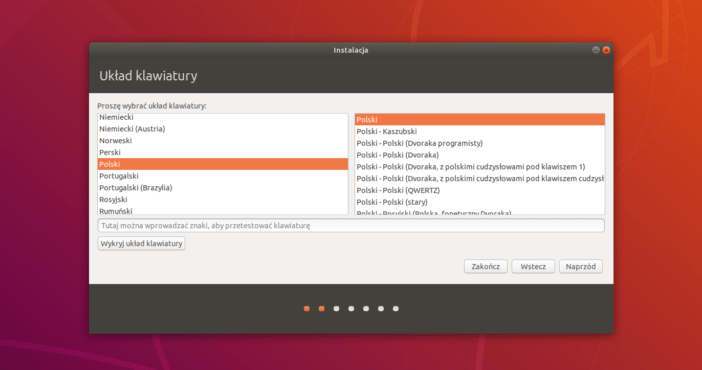Choose Polski - Kaszubski variant
The height and width of the screenshot is (370, 702).
[479, 131]
